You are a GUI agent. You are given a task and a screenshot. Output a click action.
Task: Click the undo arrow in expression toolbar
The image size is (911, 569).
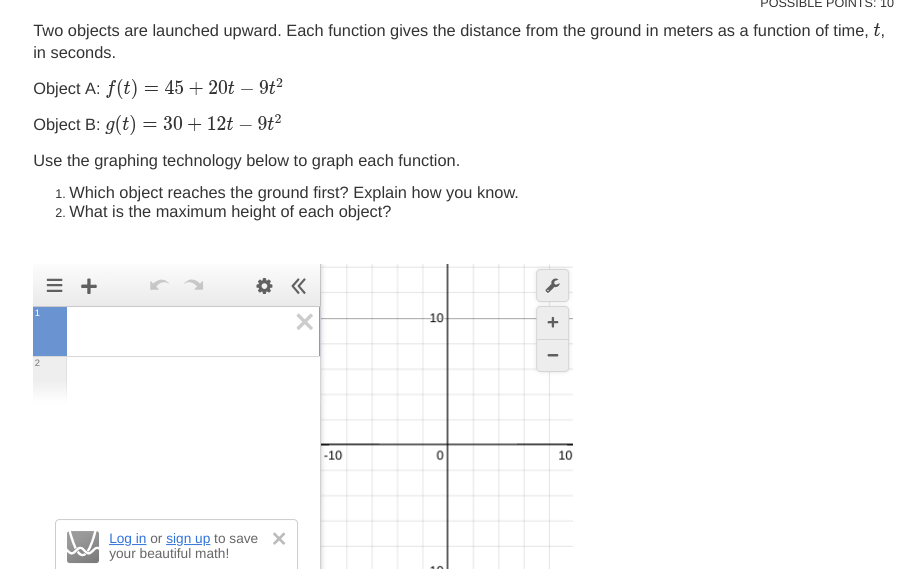159,285
